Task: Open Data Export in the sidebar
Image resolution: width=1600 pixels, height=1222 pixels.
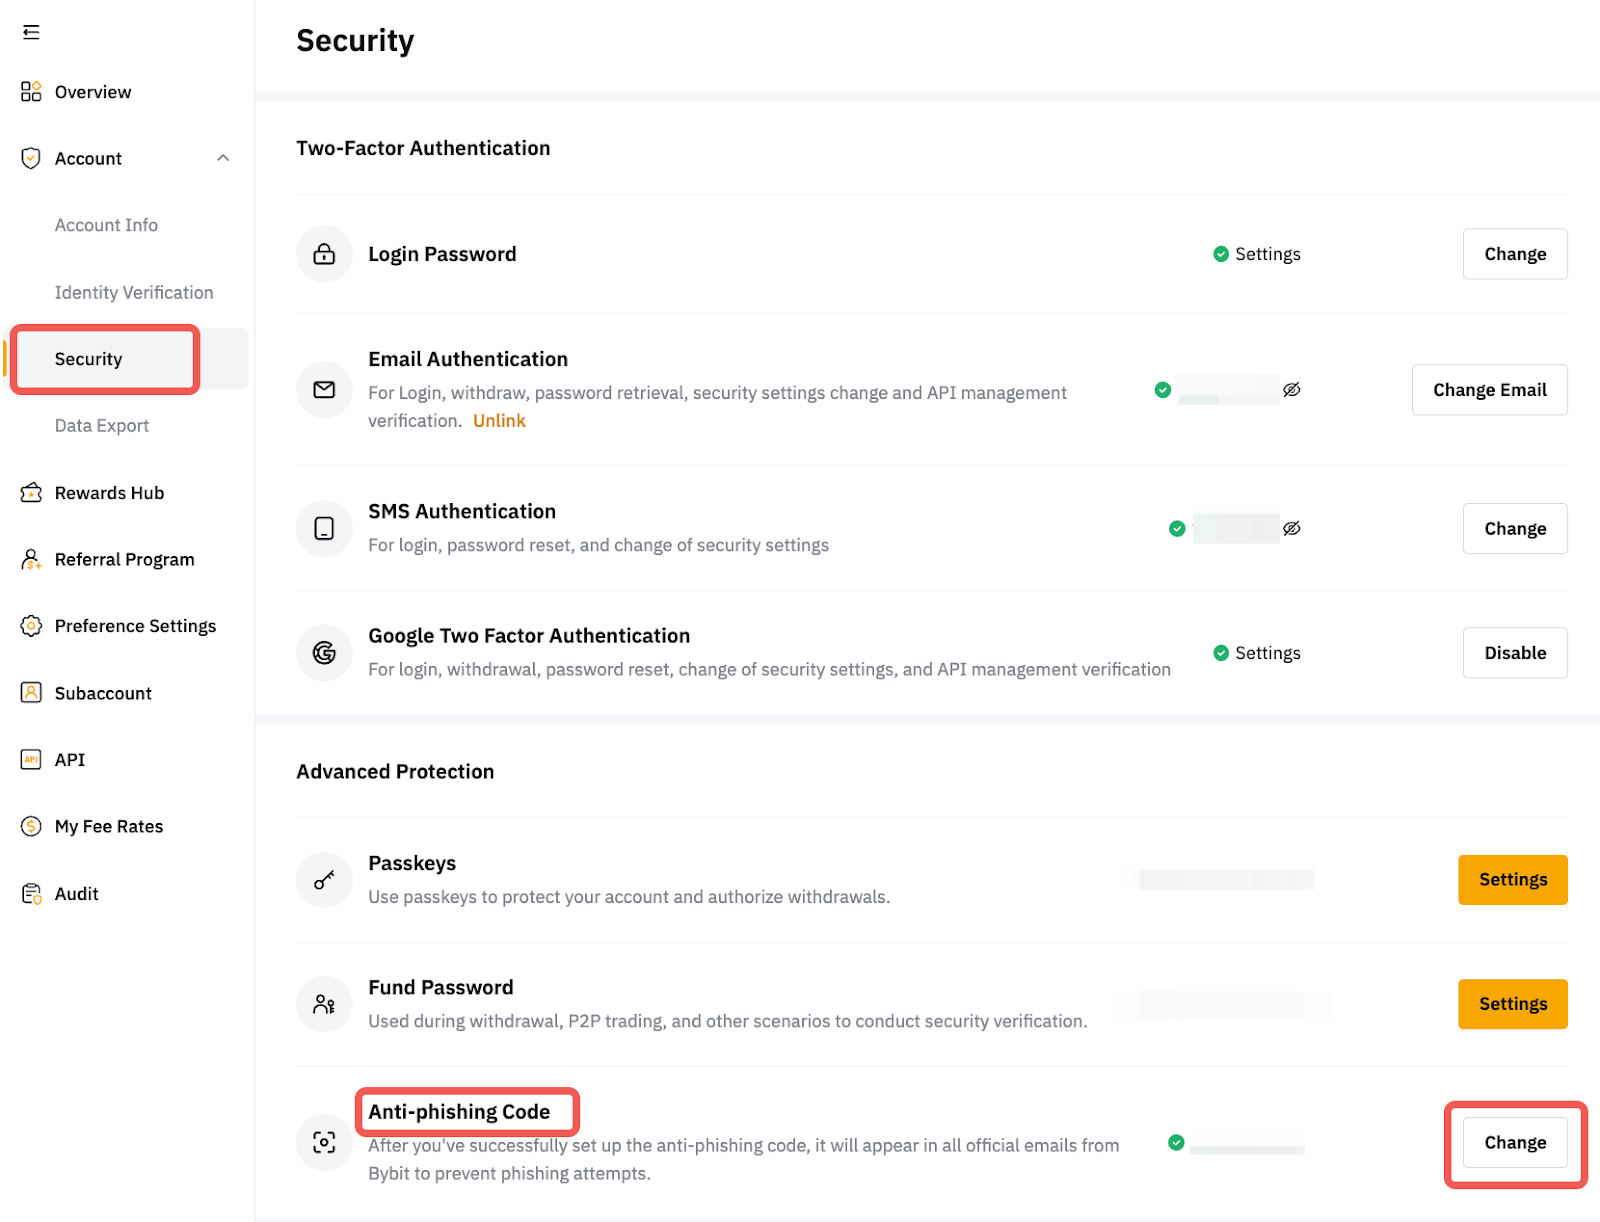Action: (102, 426)
